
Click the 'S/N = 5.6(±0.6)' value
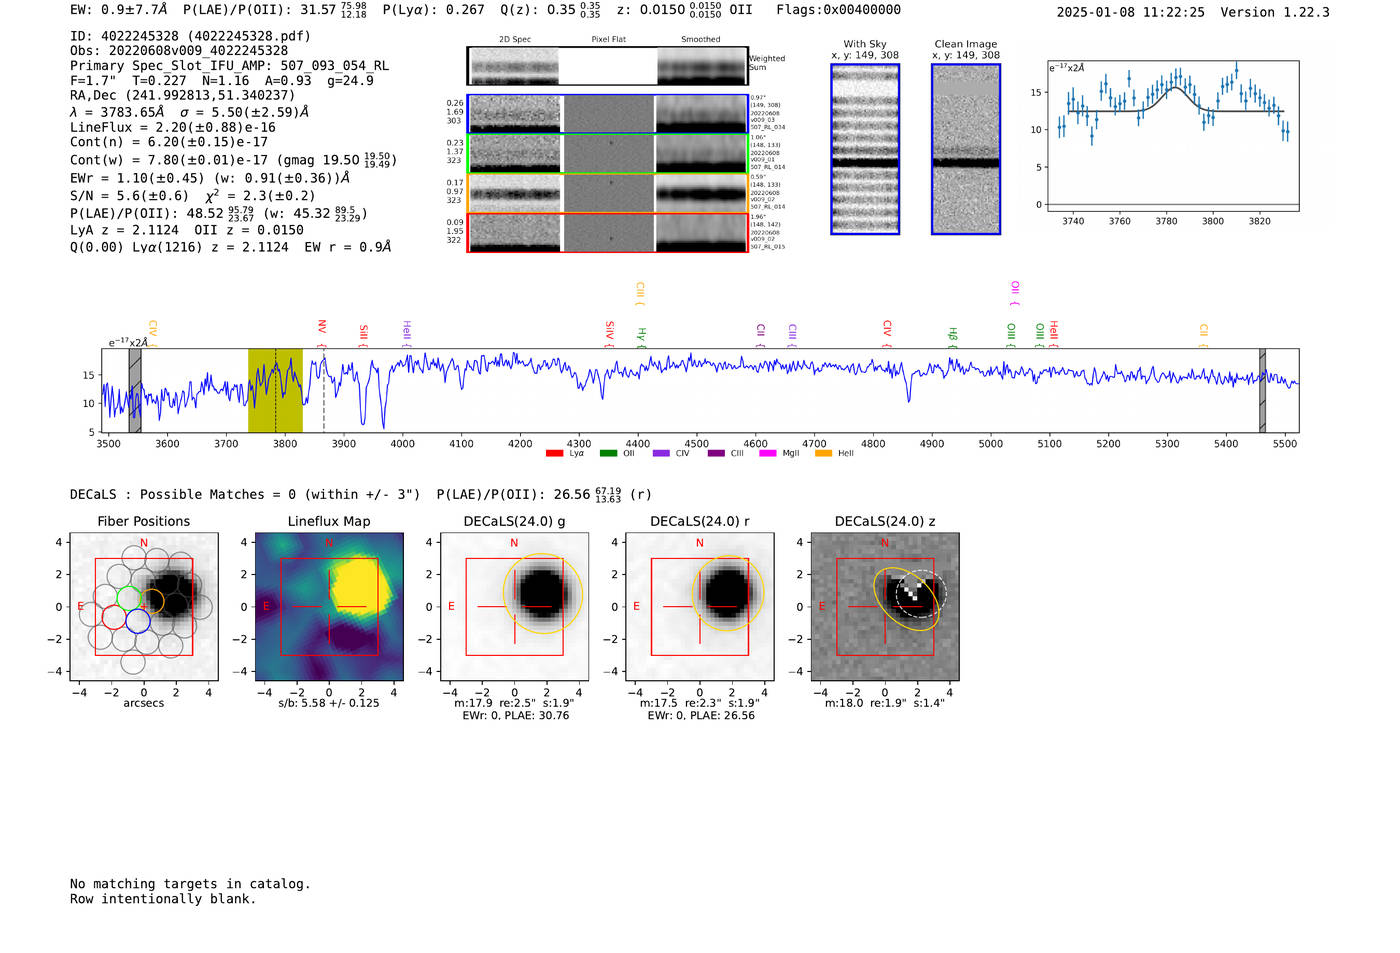click(129, 196)
